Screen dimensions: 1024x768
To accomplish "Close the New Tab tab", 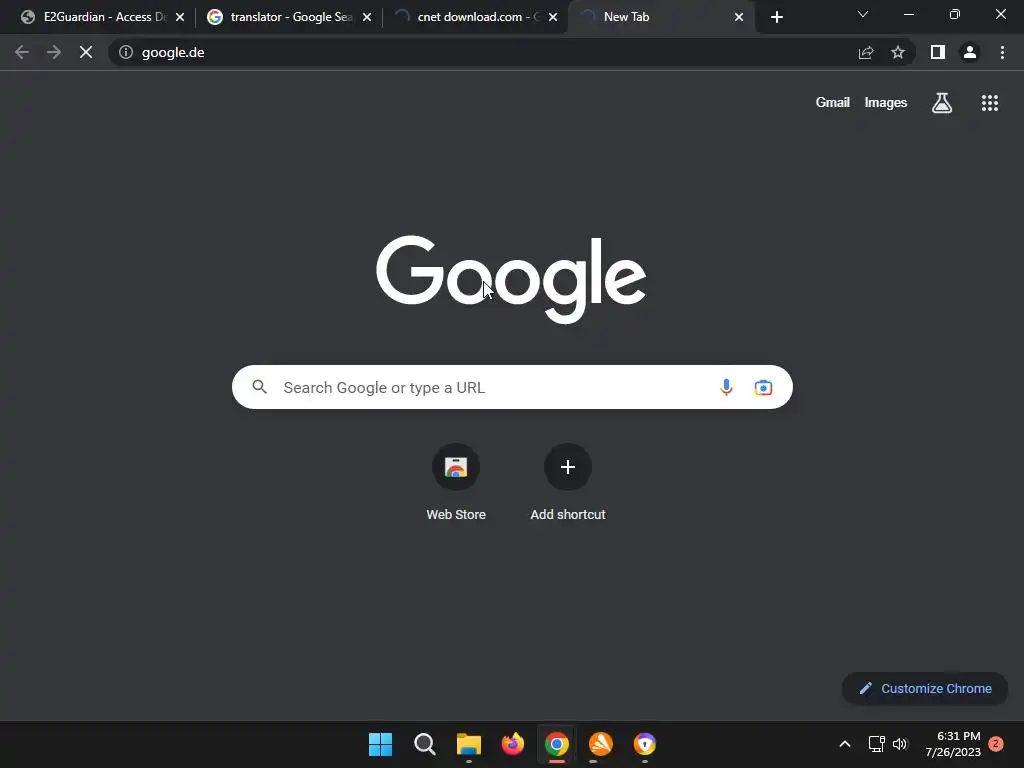I will (739, 17).
